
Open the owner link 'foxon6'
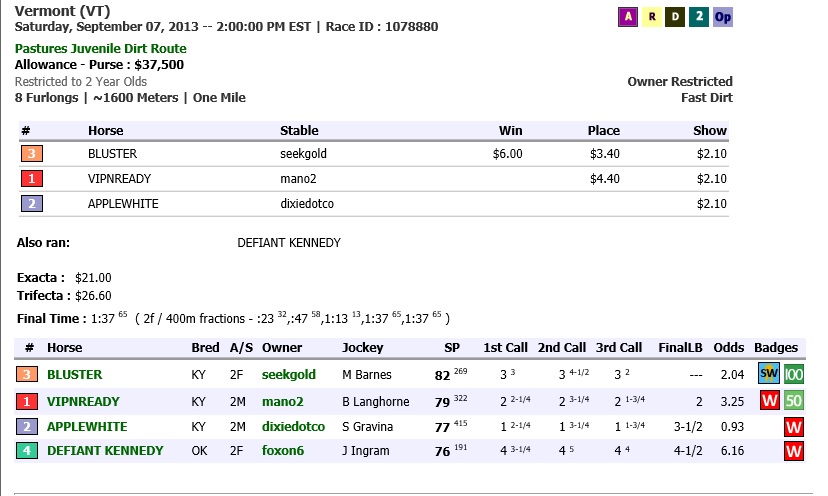click(x=283, y=451)
